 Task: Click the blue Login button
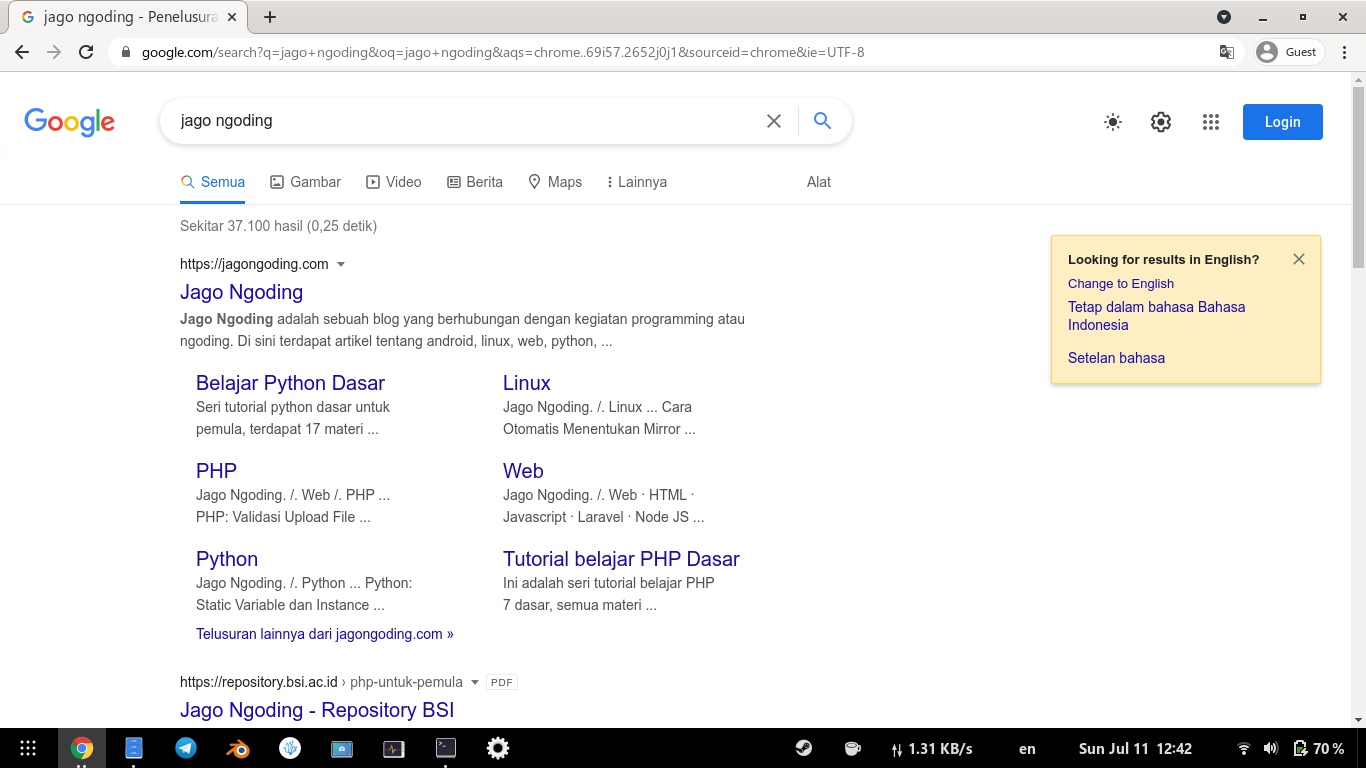(1282, 122)
